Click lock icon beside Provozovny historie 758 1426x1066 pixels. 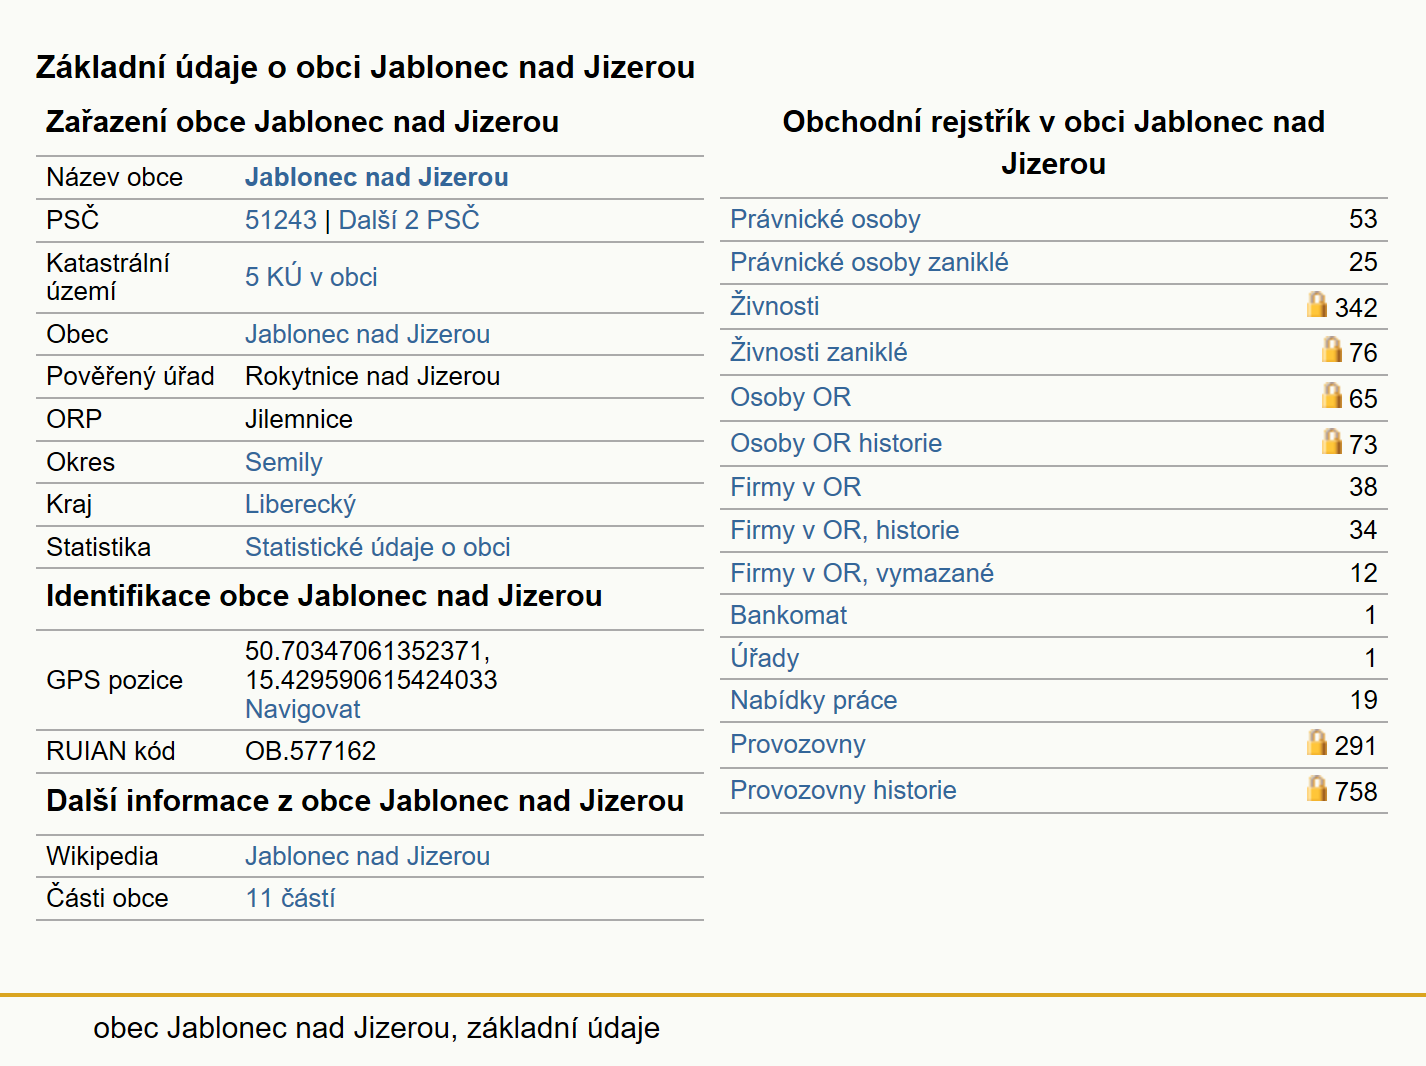(x=1317, y=788)
